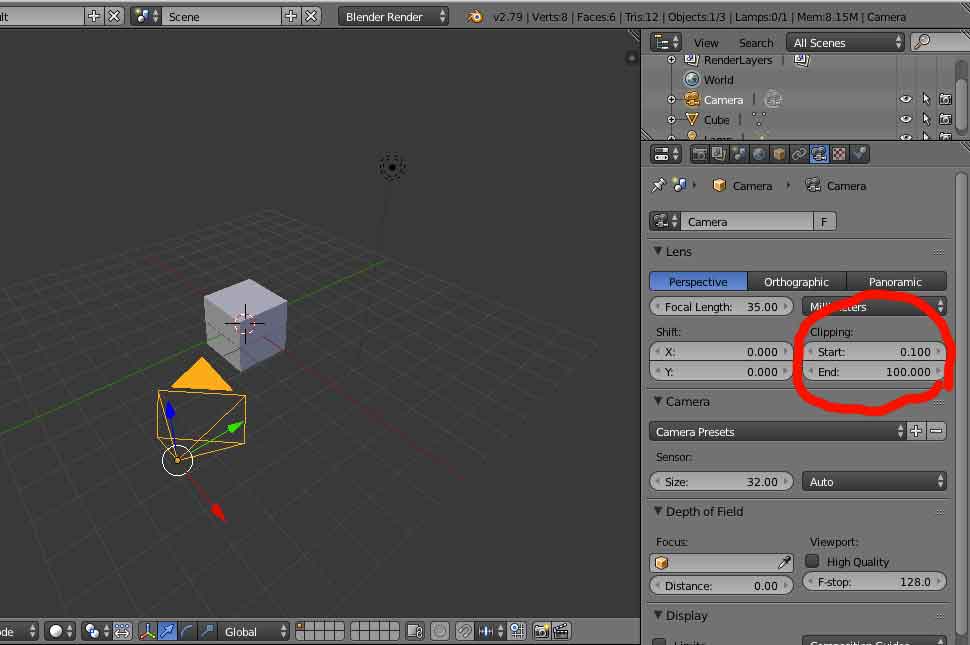Select the rotate manipulator
The width and height of the screenshot is (970, 645).
(187, 631)
